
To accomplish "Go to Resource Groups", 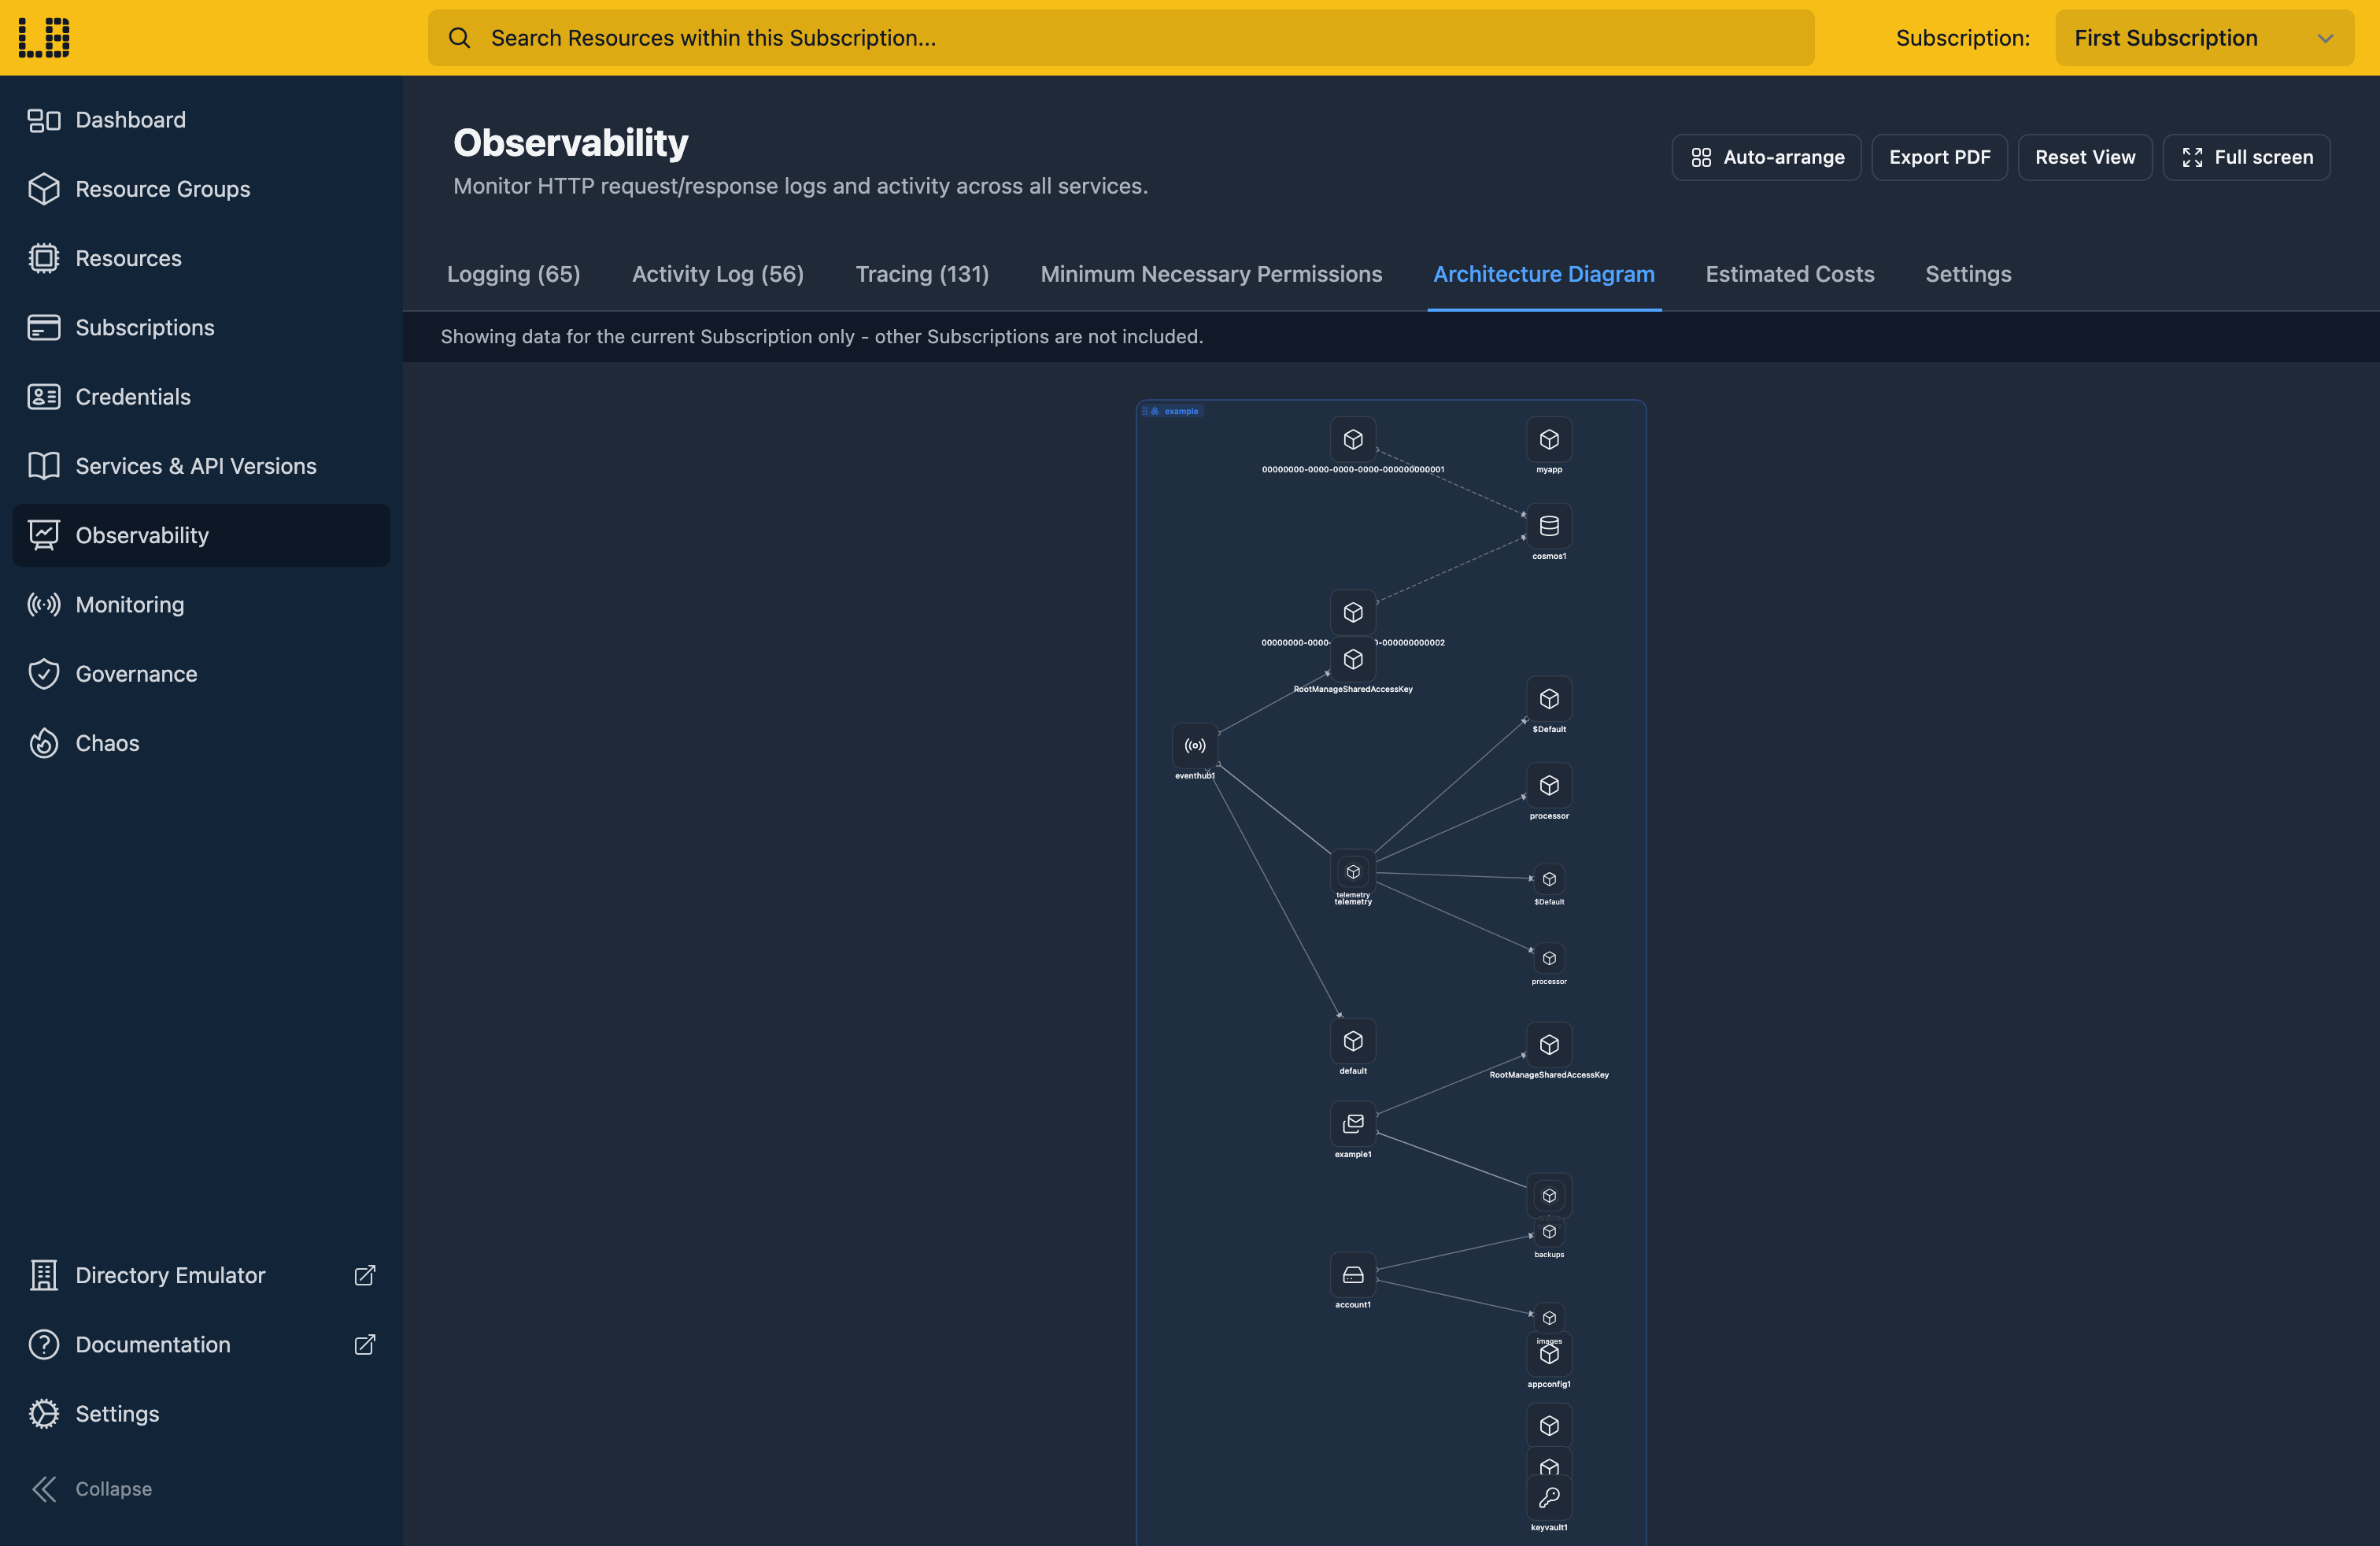I will pyautogui.click(x=201, y=189).
